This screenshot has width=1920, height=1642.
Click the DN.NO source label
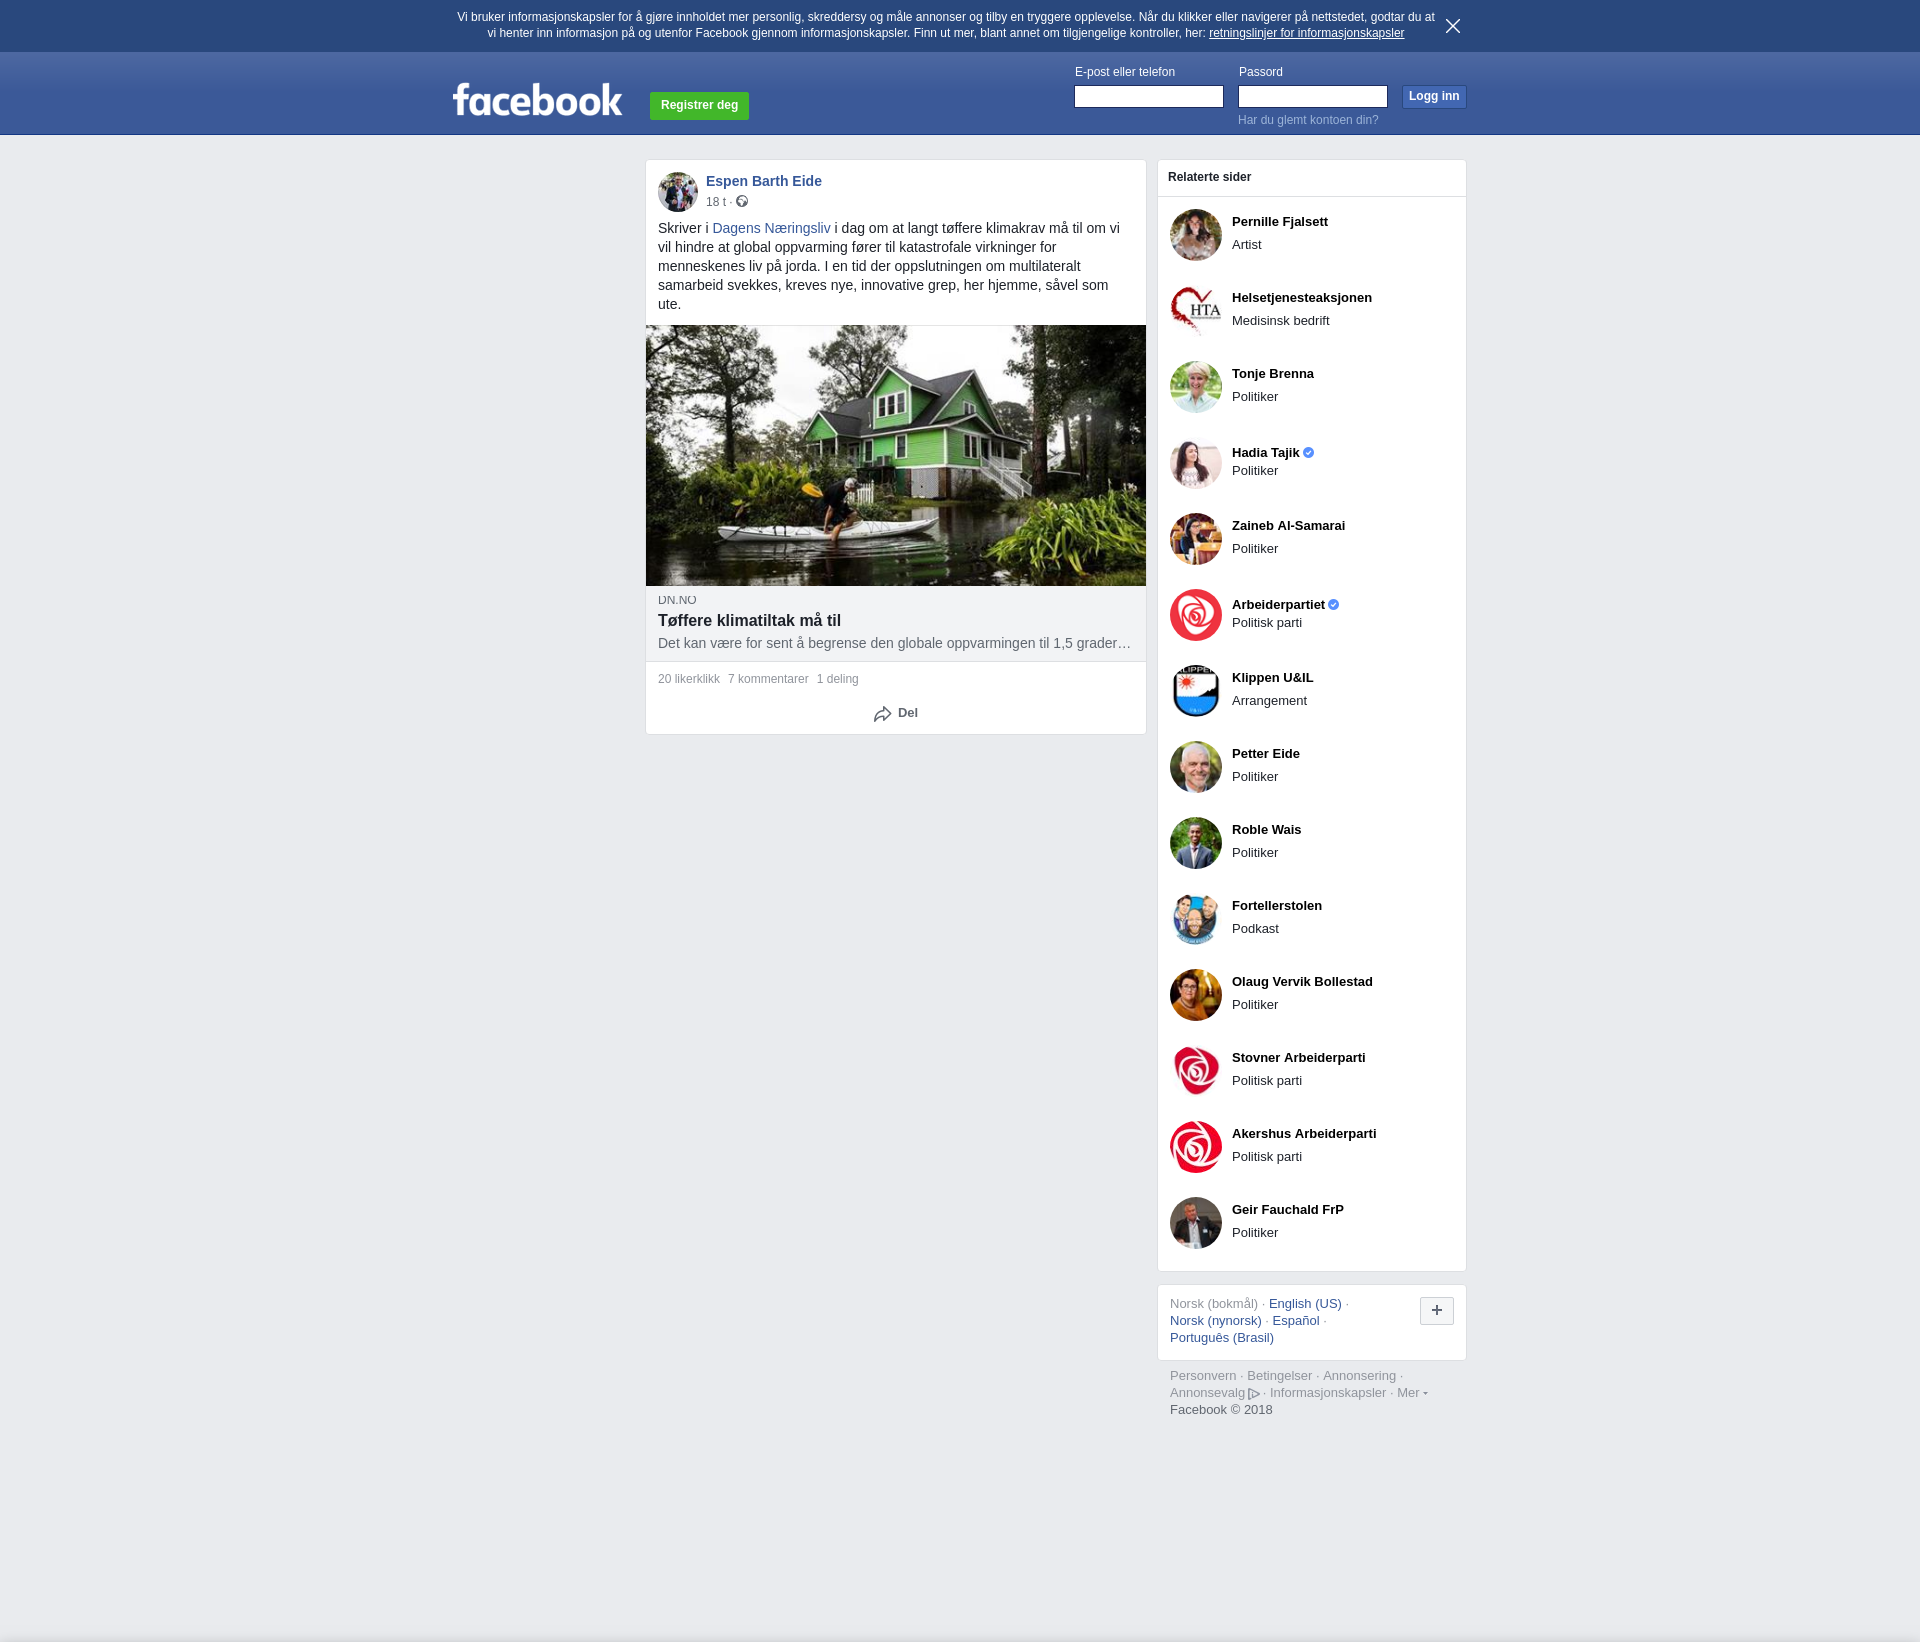[x=677, y=600]
